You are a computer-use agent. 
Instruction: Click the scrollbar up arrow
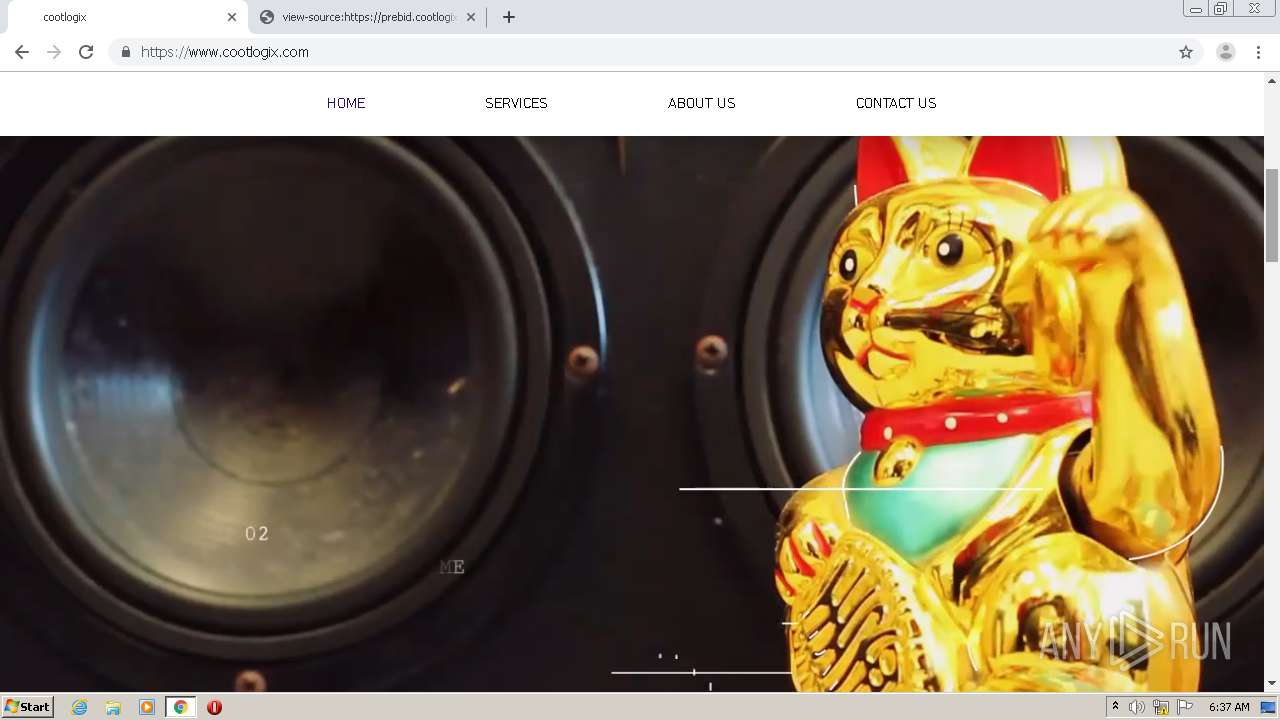pos(1272,80)
